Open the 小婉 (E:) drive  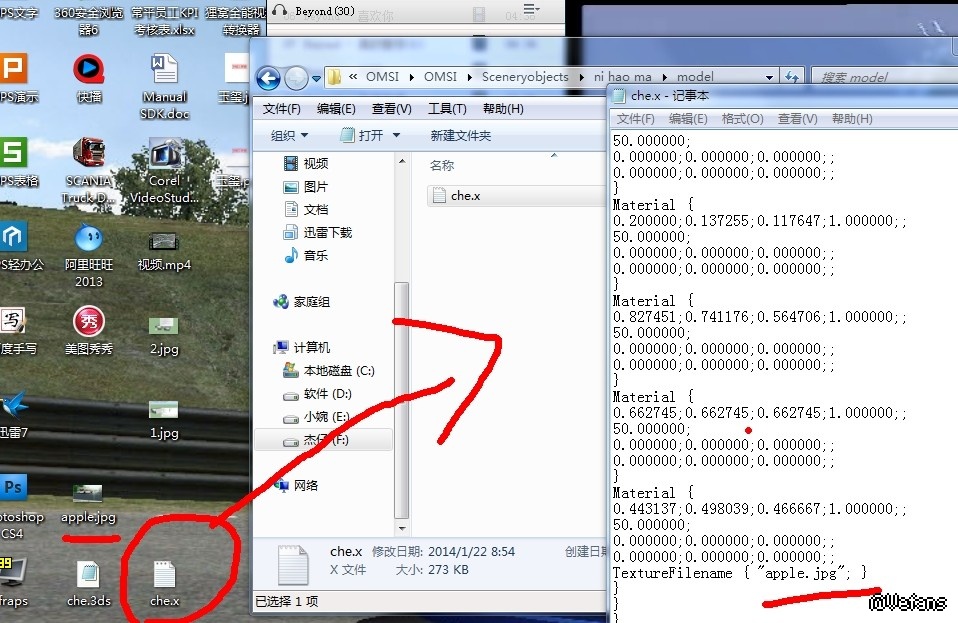point(316,417)
